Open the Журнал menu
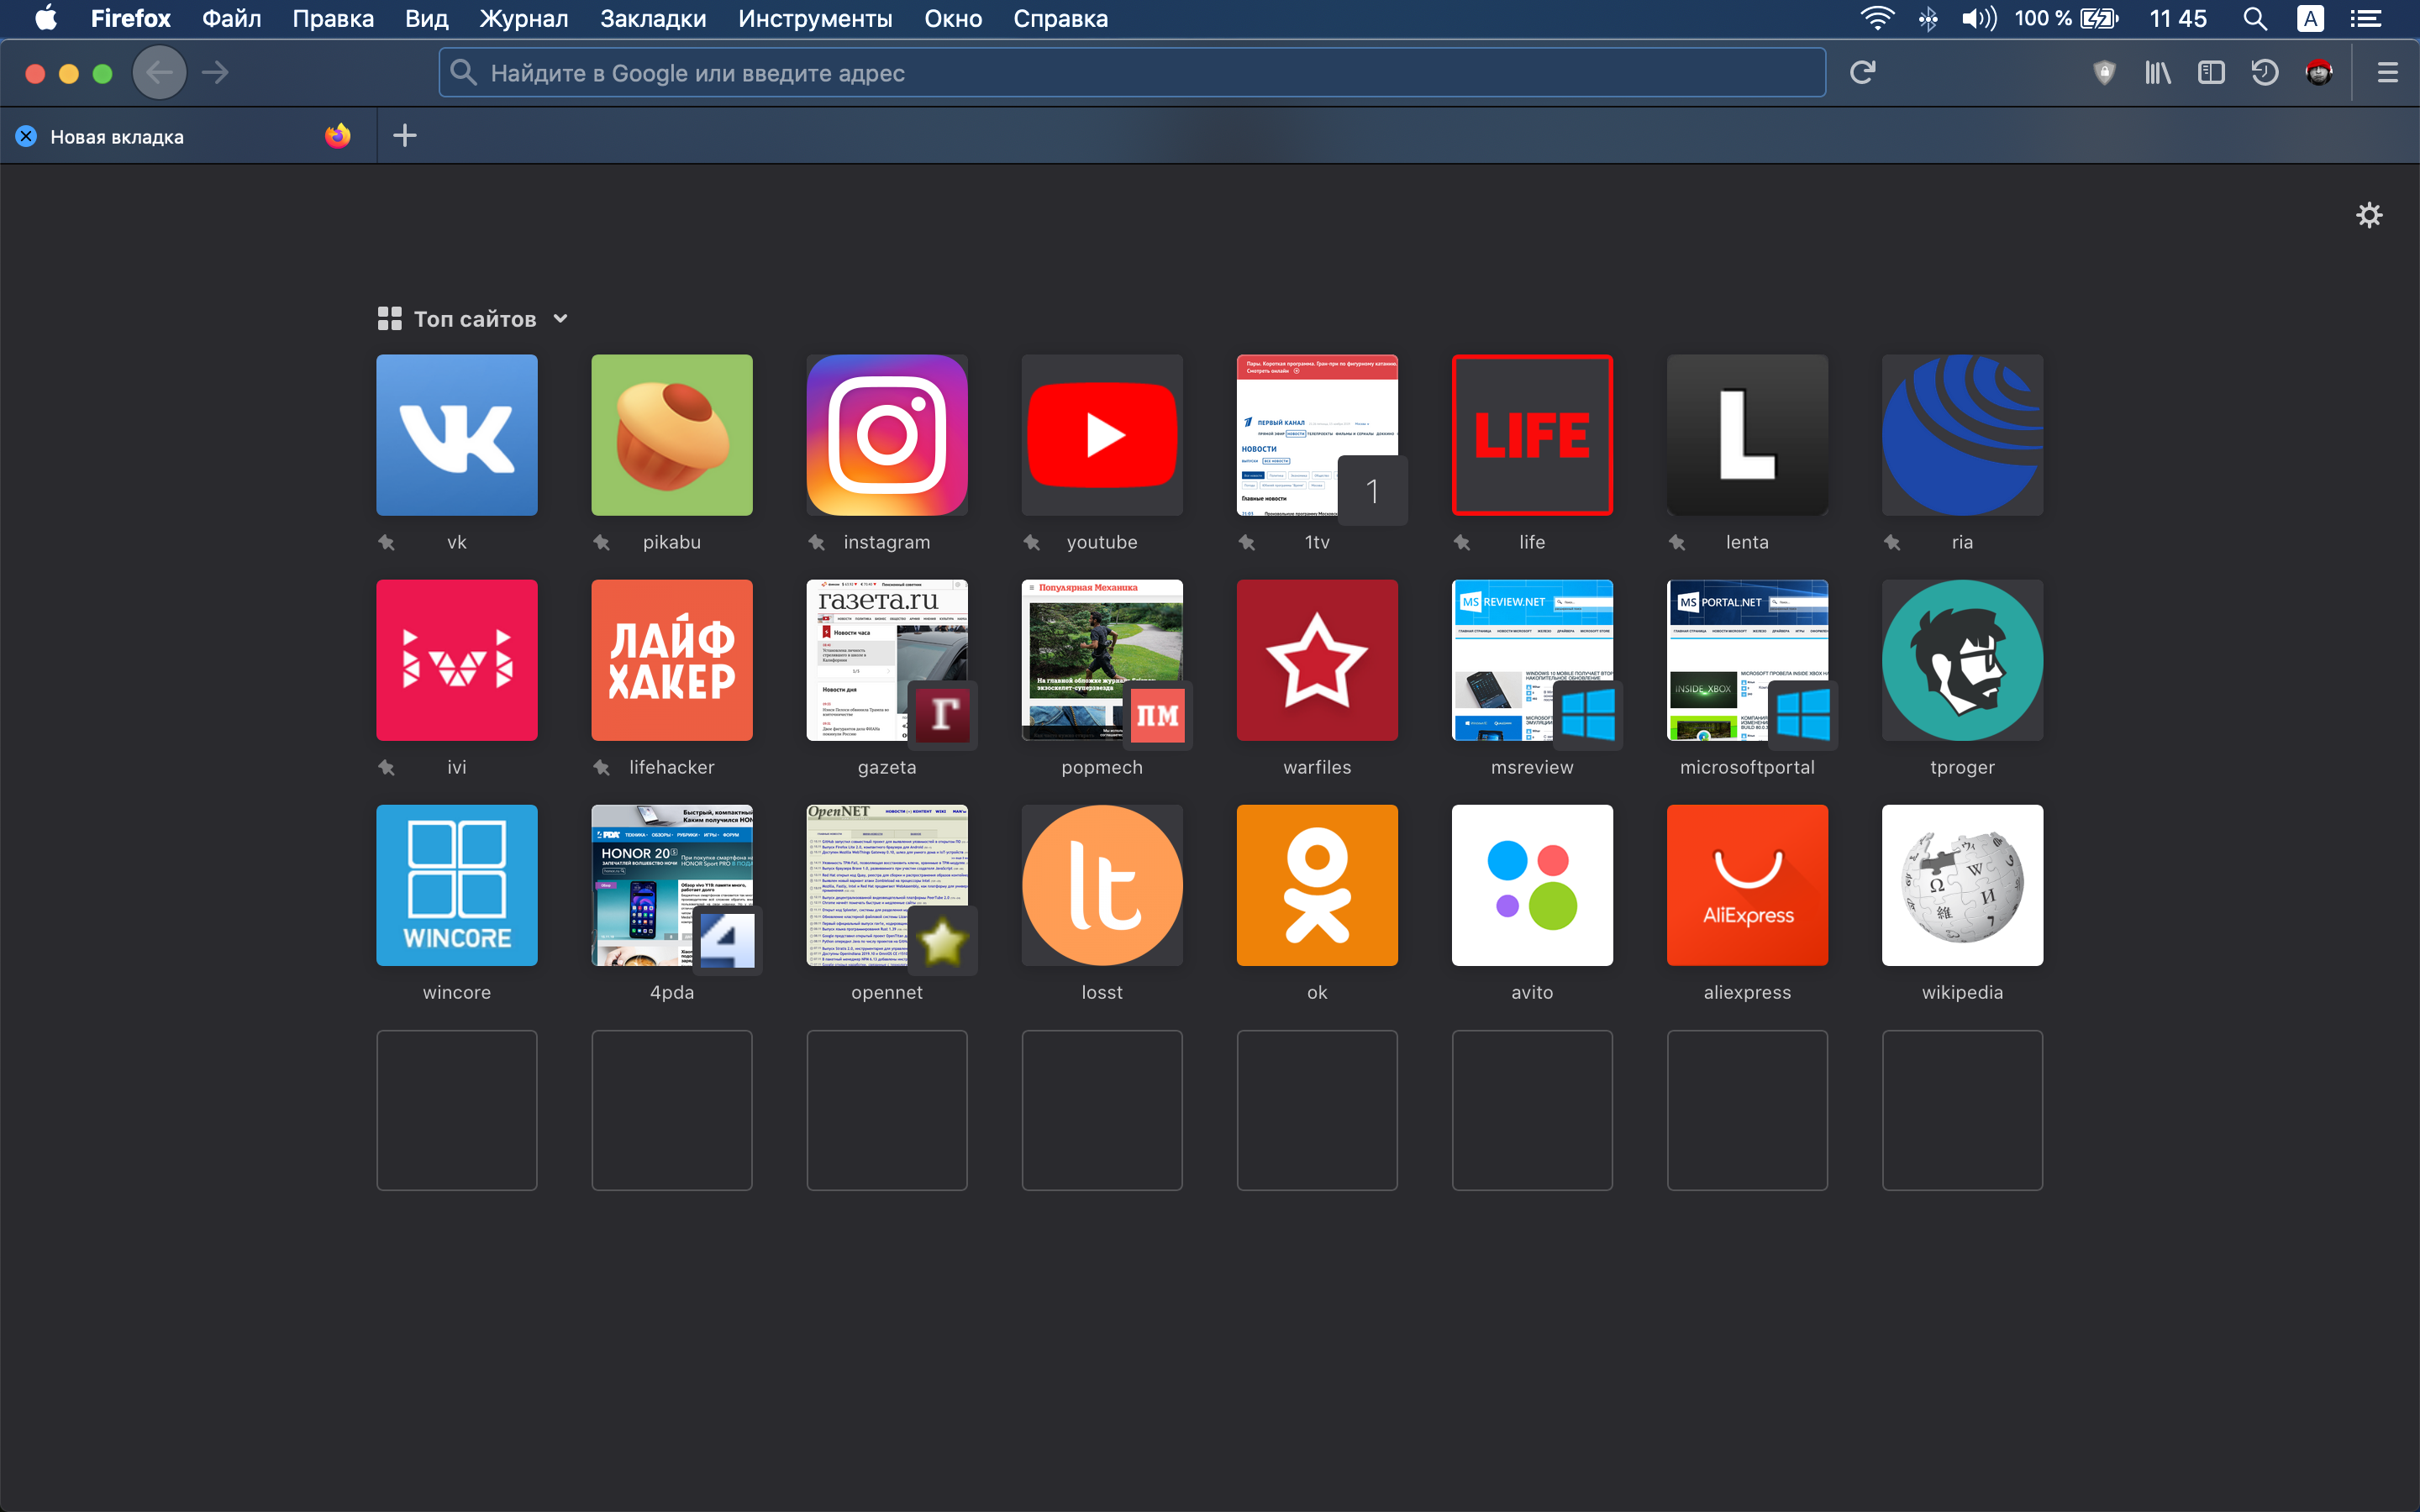The width and height of the screenshot is (2420, 1512). pos(523,19)
